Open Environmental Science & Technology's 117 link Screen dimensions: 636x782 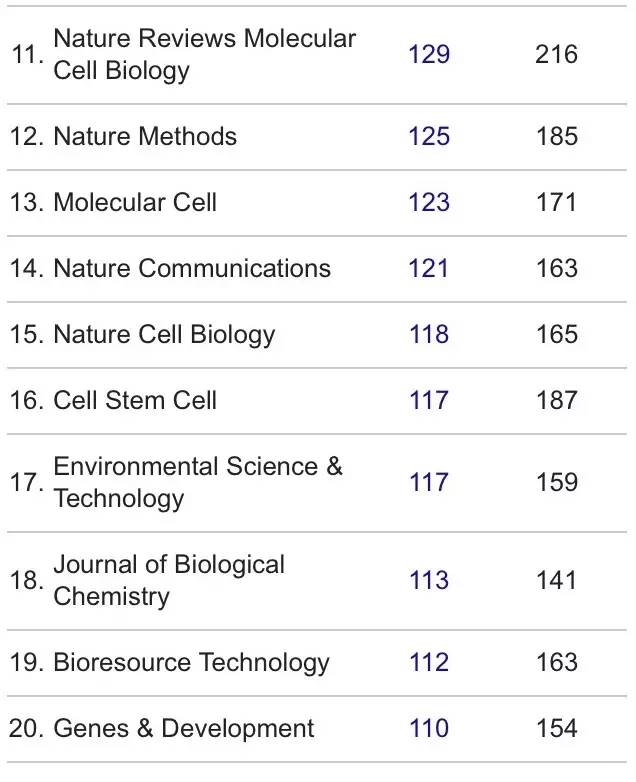click(429, 482)
